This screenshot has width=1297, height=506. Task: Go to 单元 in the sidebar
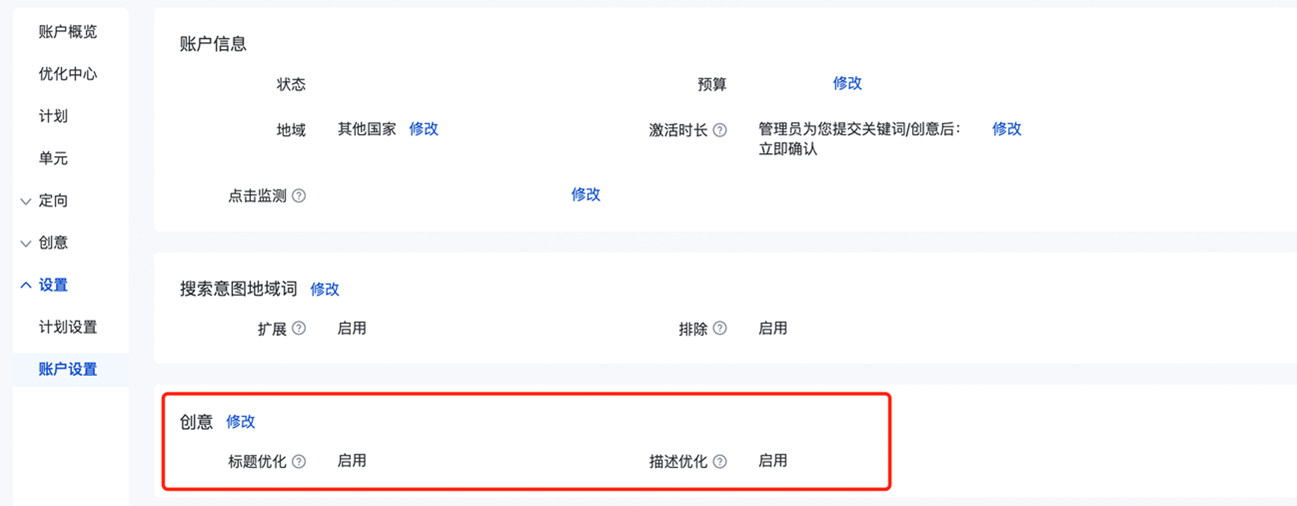(x=53, y=158)
